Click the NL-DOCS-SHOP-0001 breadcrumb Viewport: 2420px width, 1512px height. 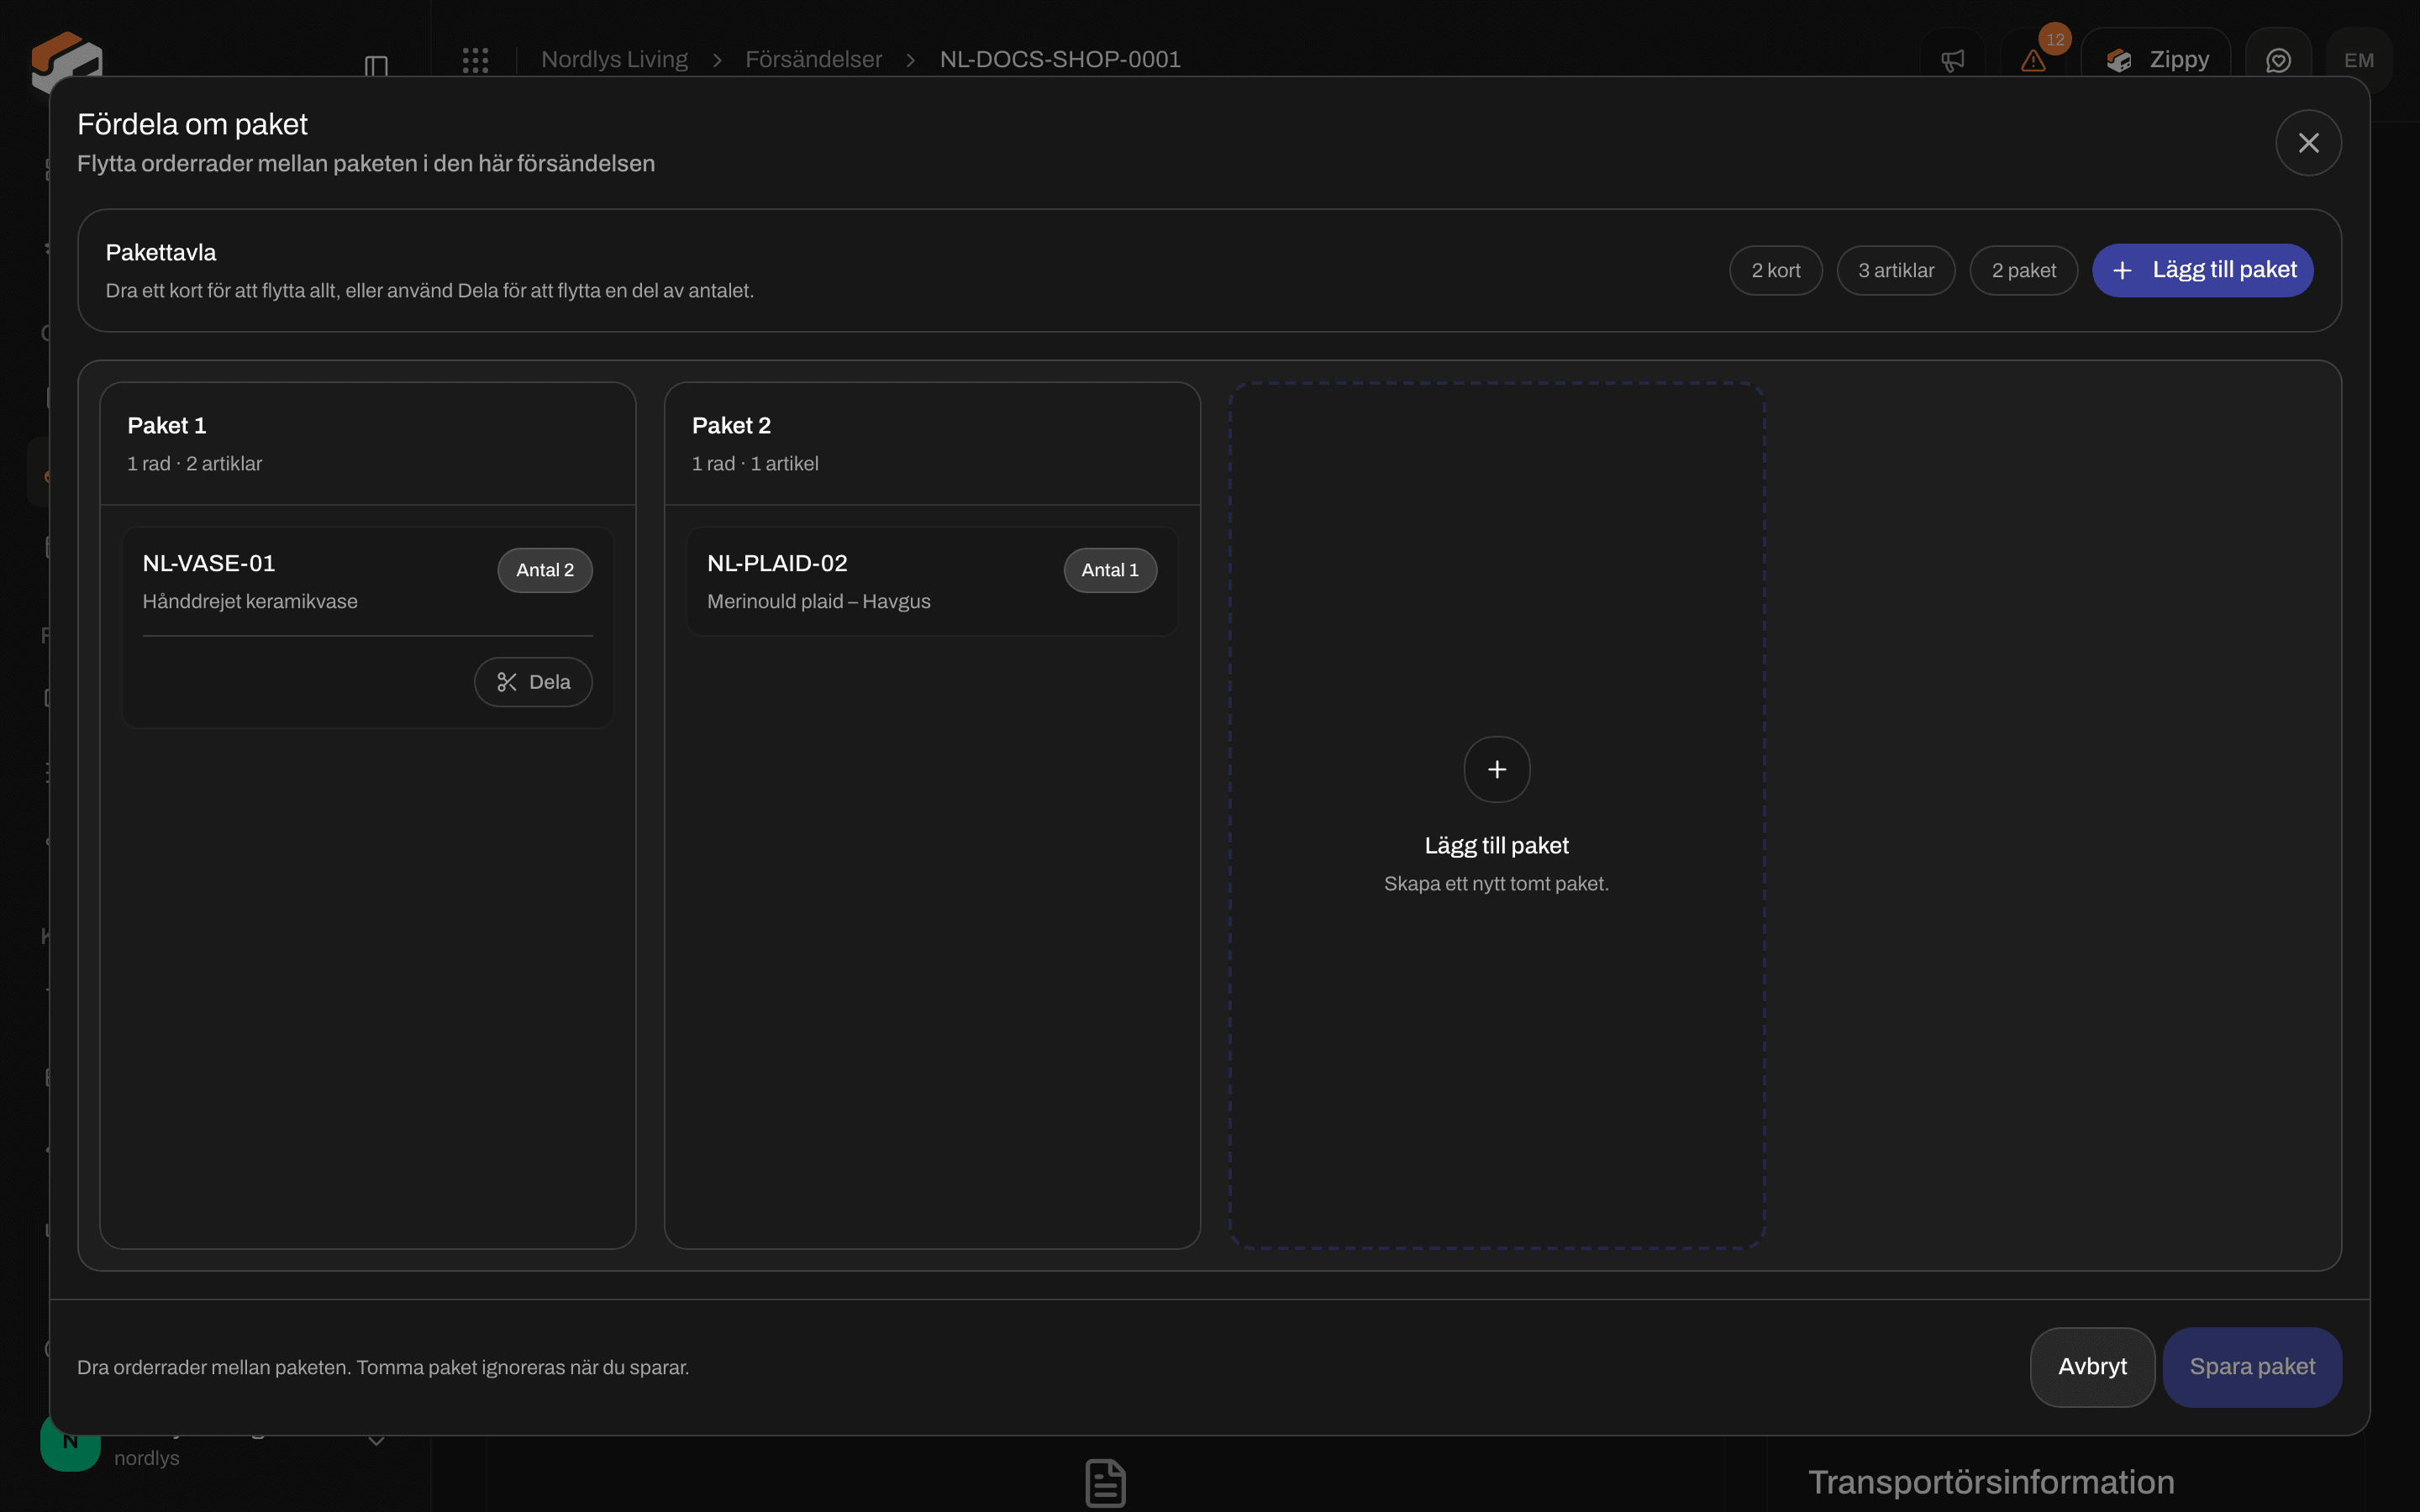[x=1060, y=60]
